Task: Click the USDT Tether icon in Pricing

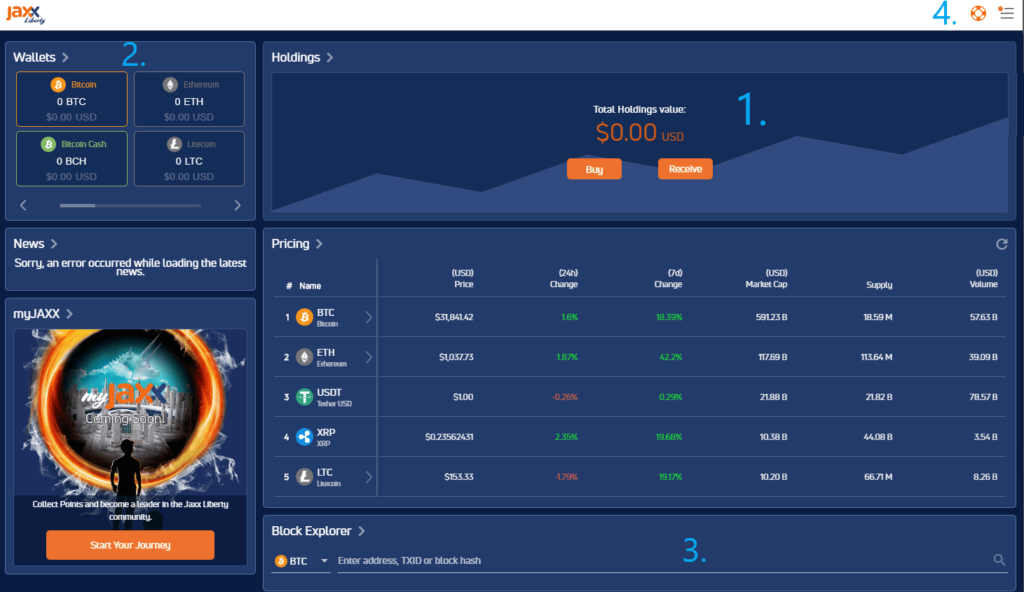Action: point(304,397)
